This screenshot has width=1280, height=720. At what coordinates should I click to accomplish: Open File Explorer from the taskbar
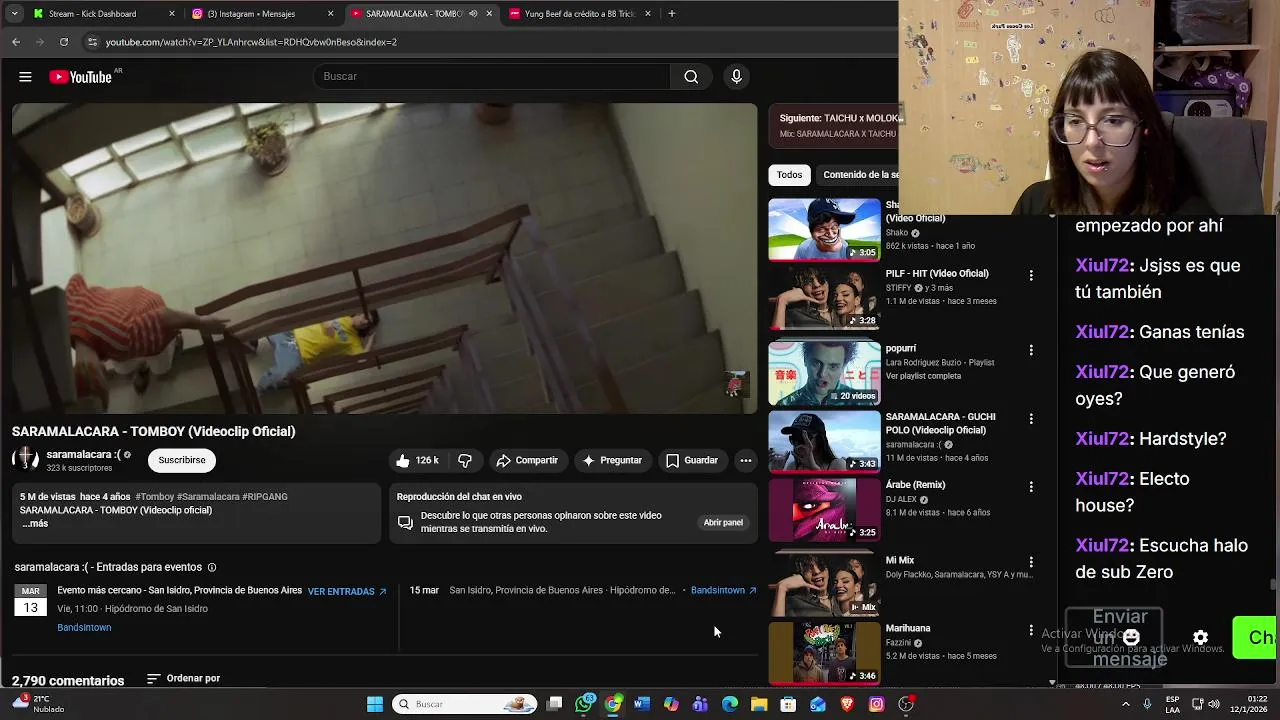759,704
